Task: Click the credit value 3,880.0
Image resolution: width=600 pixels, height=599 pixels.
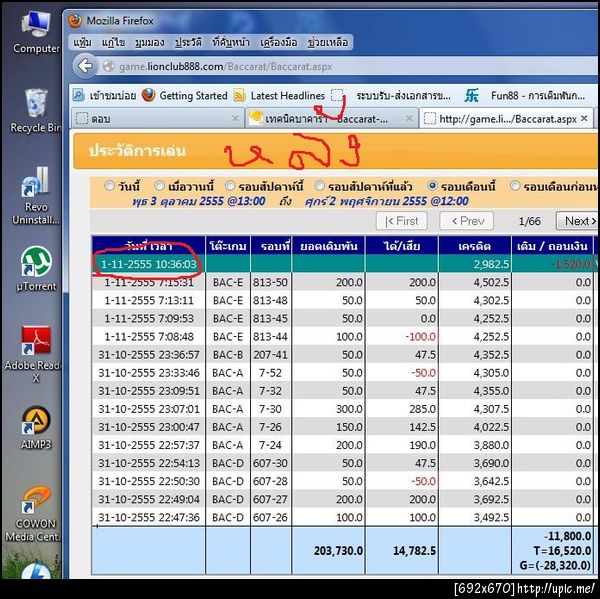Action: (x=491, y=445)
